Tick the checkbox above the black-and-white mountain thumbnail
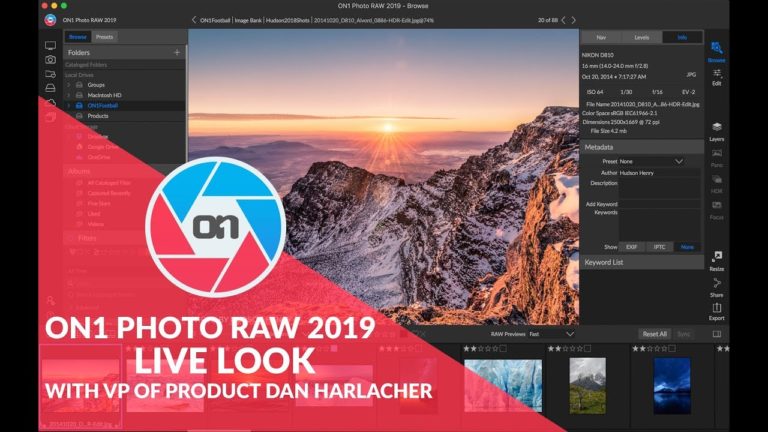Screen dimensions: 768x432 click(x=587, y=348)
